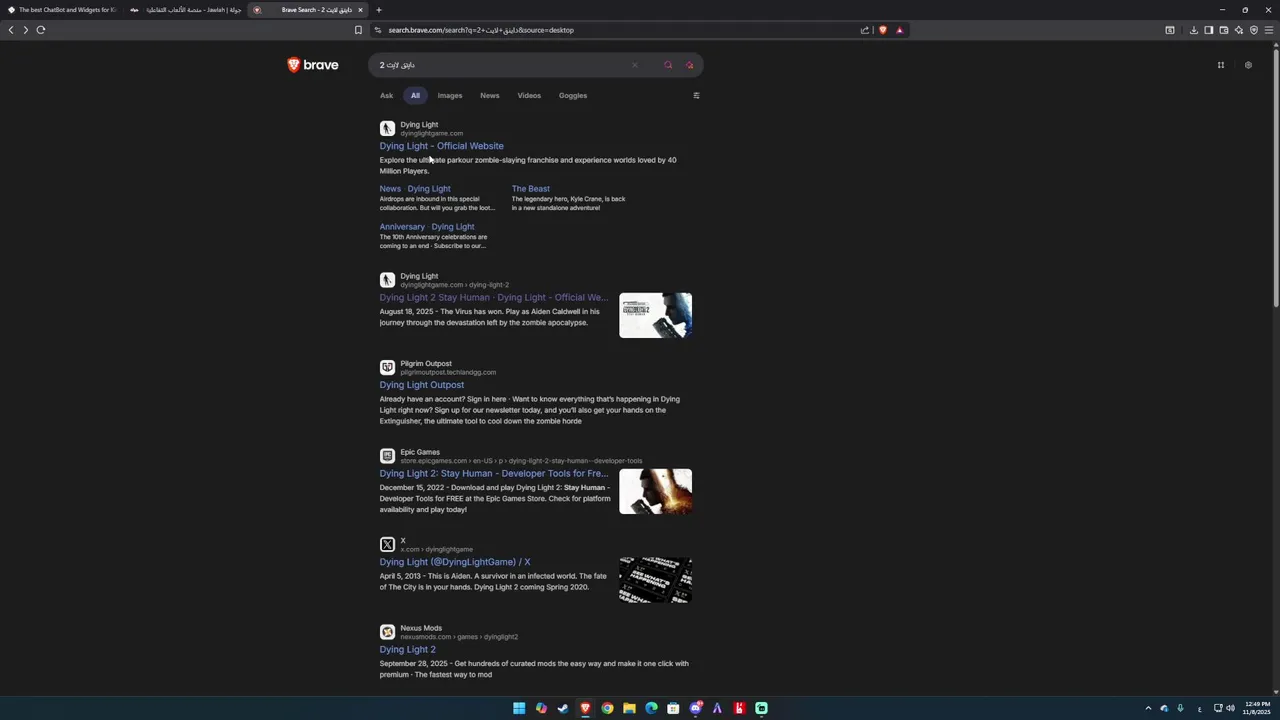The height and width of the screenshot is (720, 1280).
Task: Switch to News results
Action: coord(489,95)
